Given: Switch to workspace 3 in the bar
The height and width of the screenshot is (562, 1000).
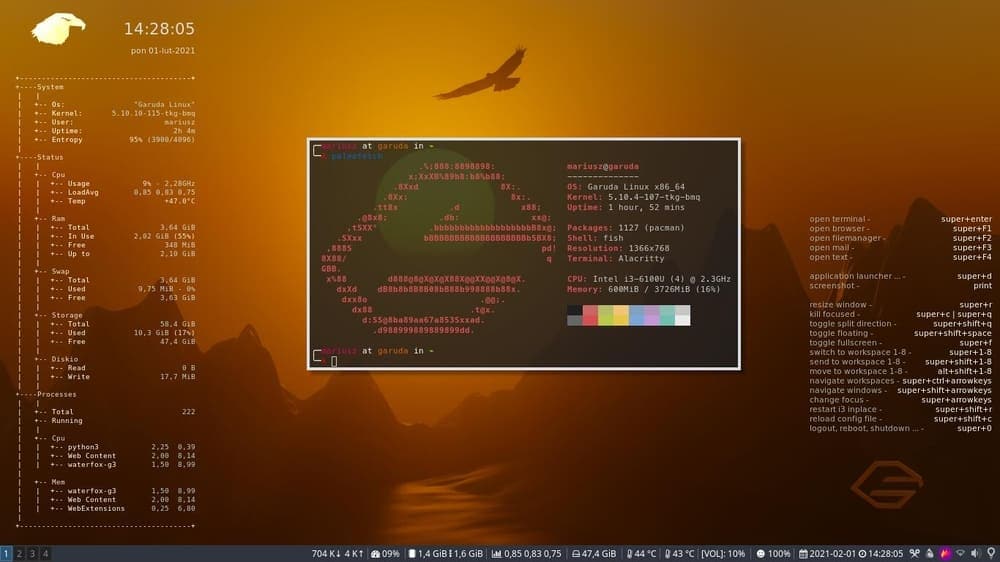Looking at the screenshot, I should point(32,554).
